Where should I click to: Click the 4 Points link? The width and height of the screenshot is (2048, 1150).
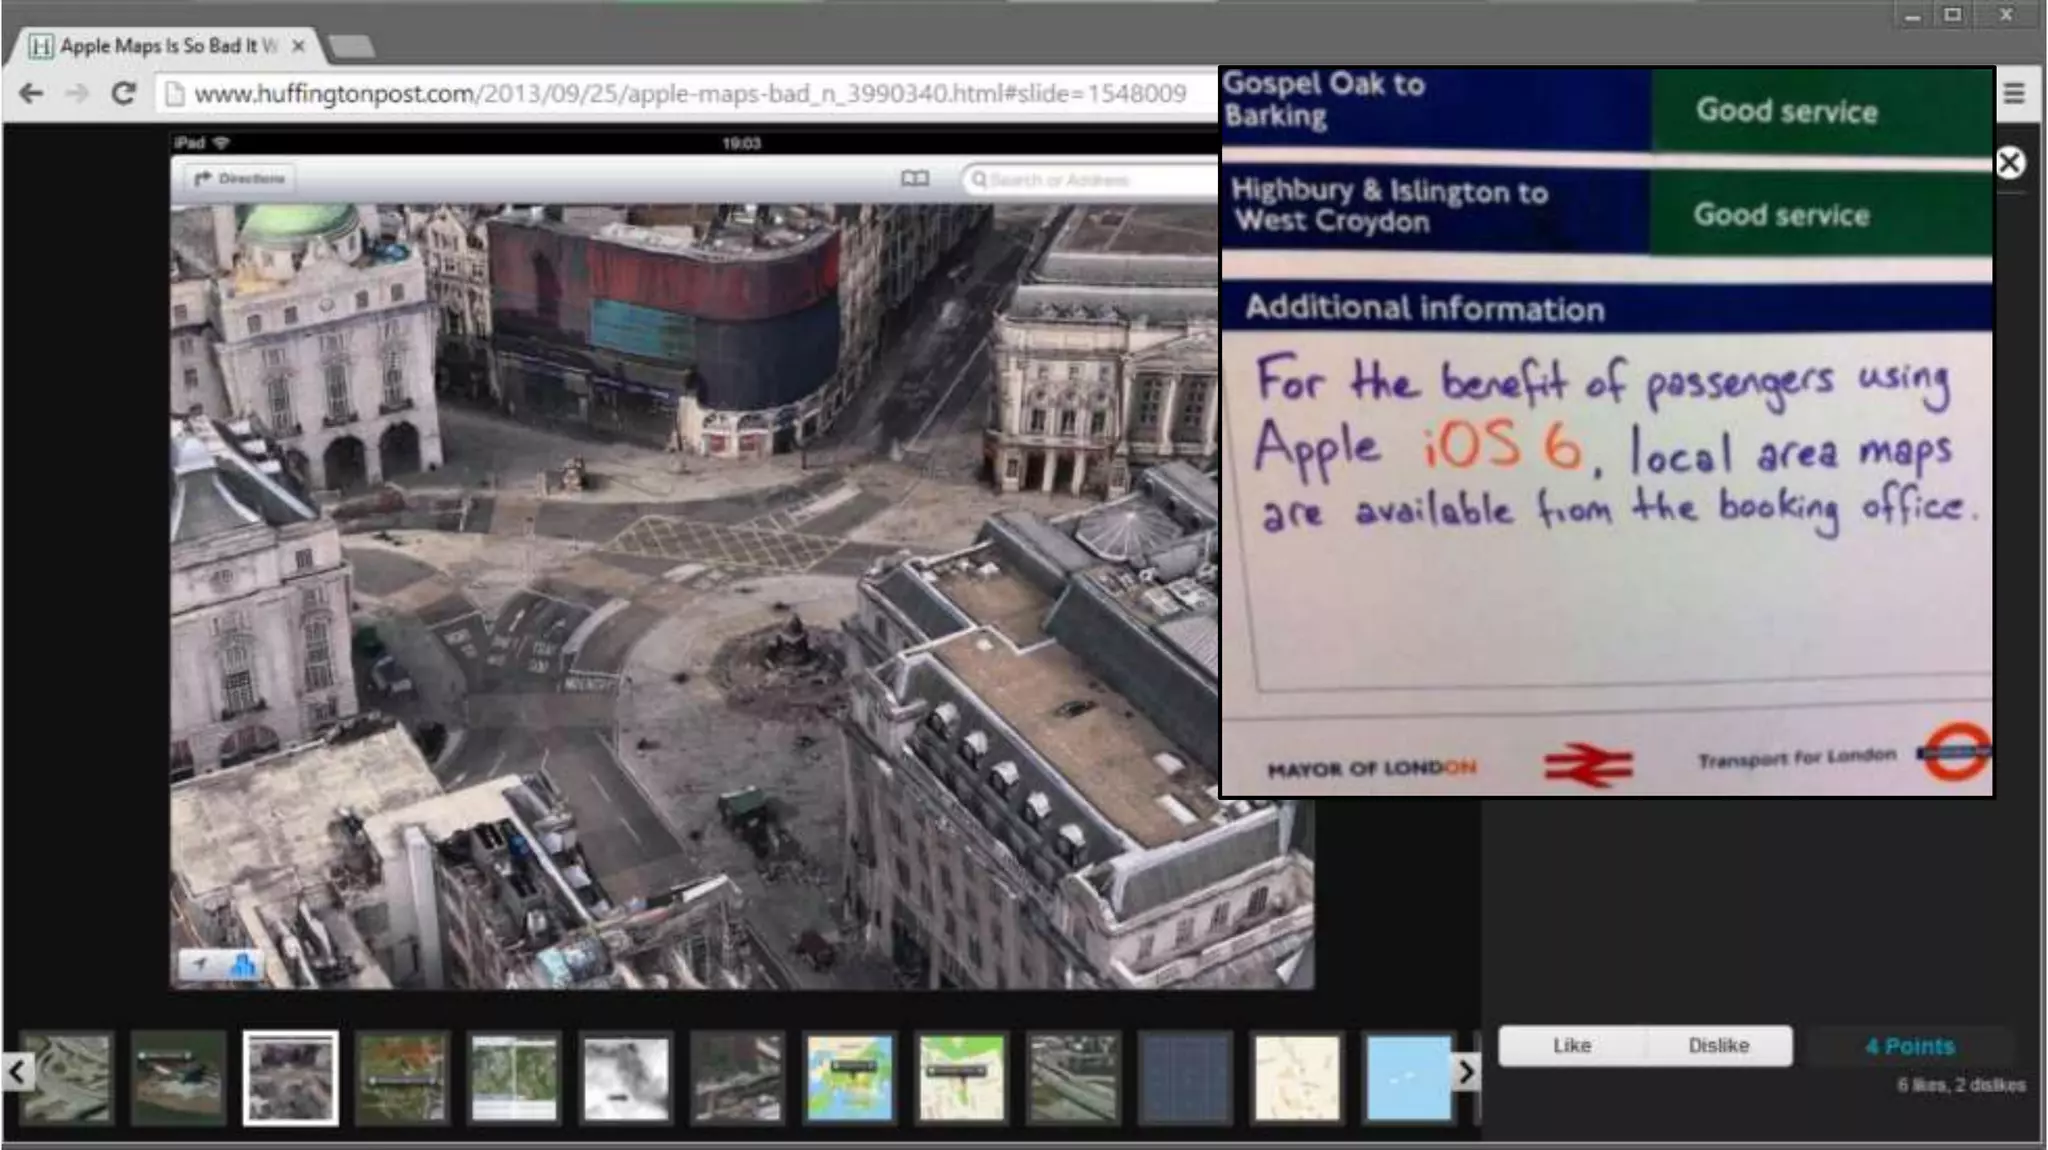tap(1909, 1046)
